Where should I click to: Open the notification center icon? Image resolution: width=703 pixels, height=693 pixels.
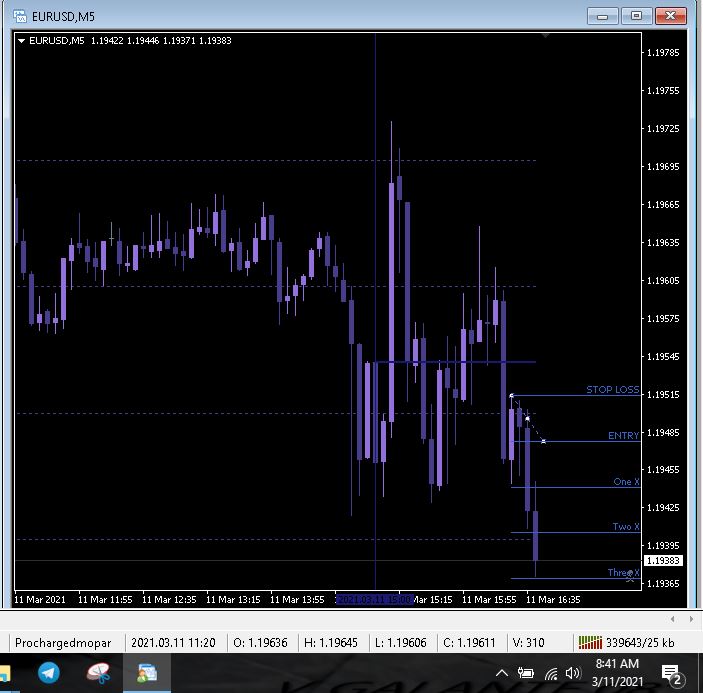click(x=672, y=674)
